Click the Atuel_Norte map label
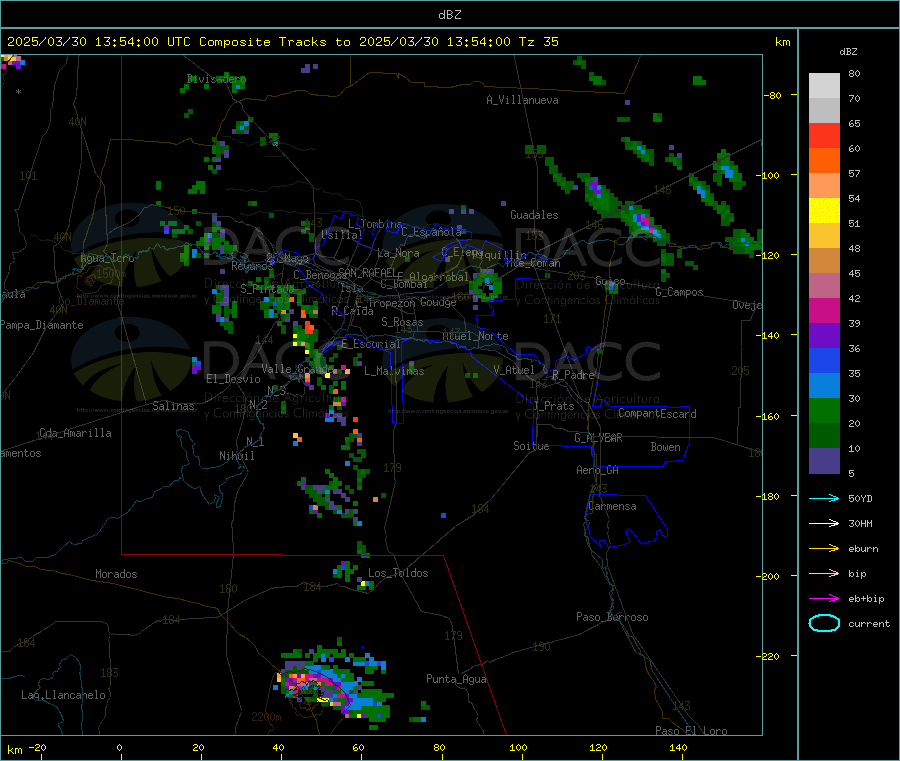This screenshot has width=900, height=761. [x=475, y=336]
